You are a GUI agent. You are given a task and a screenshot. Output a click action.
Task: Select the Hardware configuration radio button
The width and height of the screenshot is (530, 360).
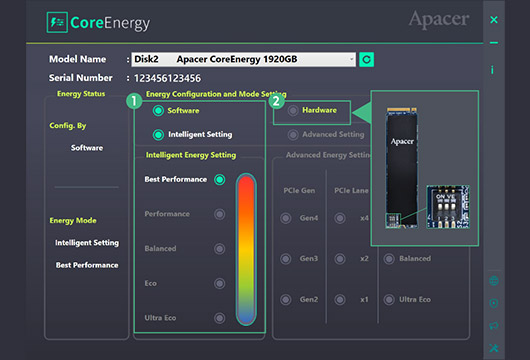(x=293, y=110)
